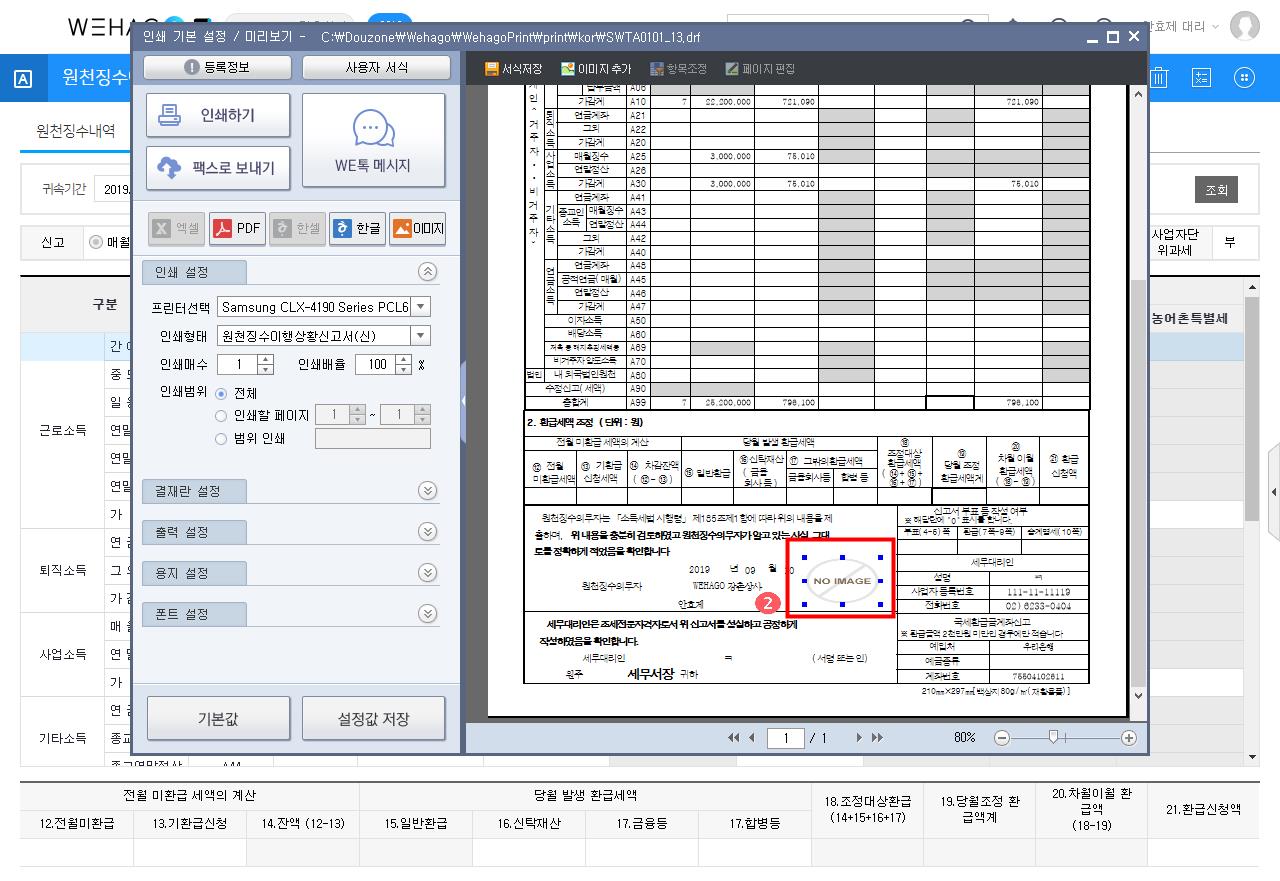Export the preview as an image
This screenshot has height=881, width=1280.
[417, 229]
